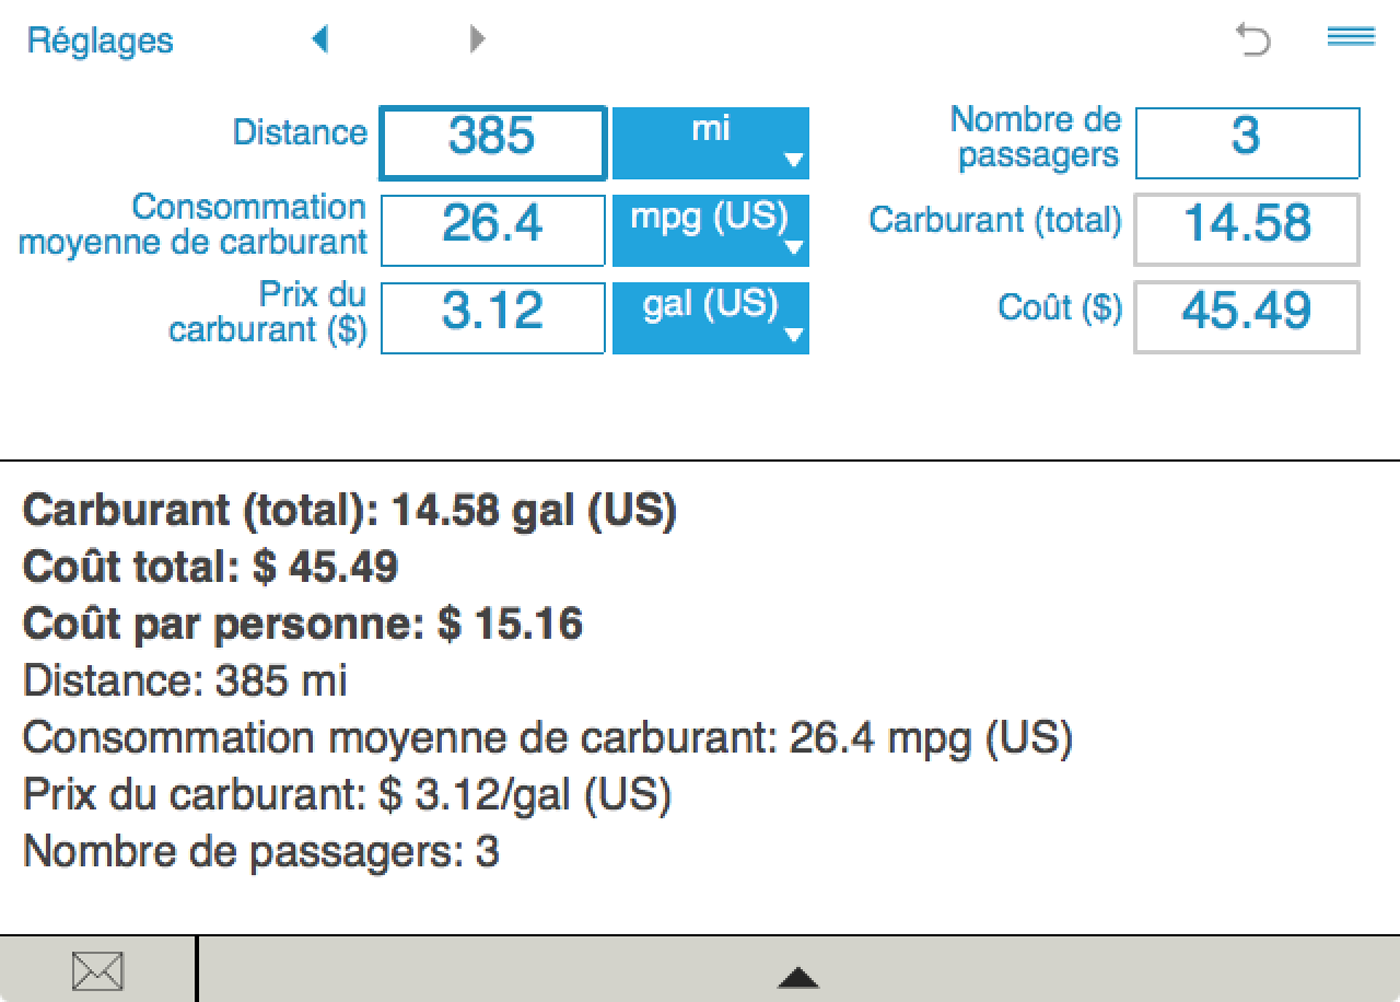
Task: Click the Carburant (total) field showing 14.58
Action: click(1247, 230)
